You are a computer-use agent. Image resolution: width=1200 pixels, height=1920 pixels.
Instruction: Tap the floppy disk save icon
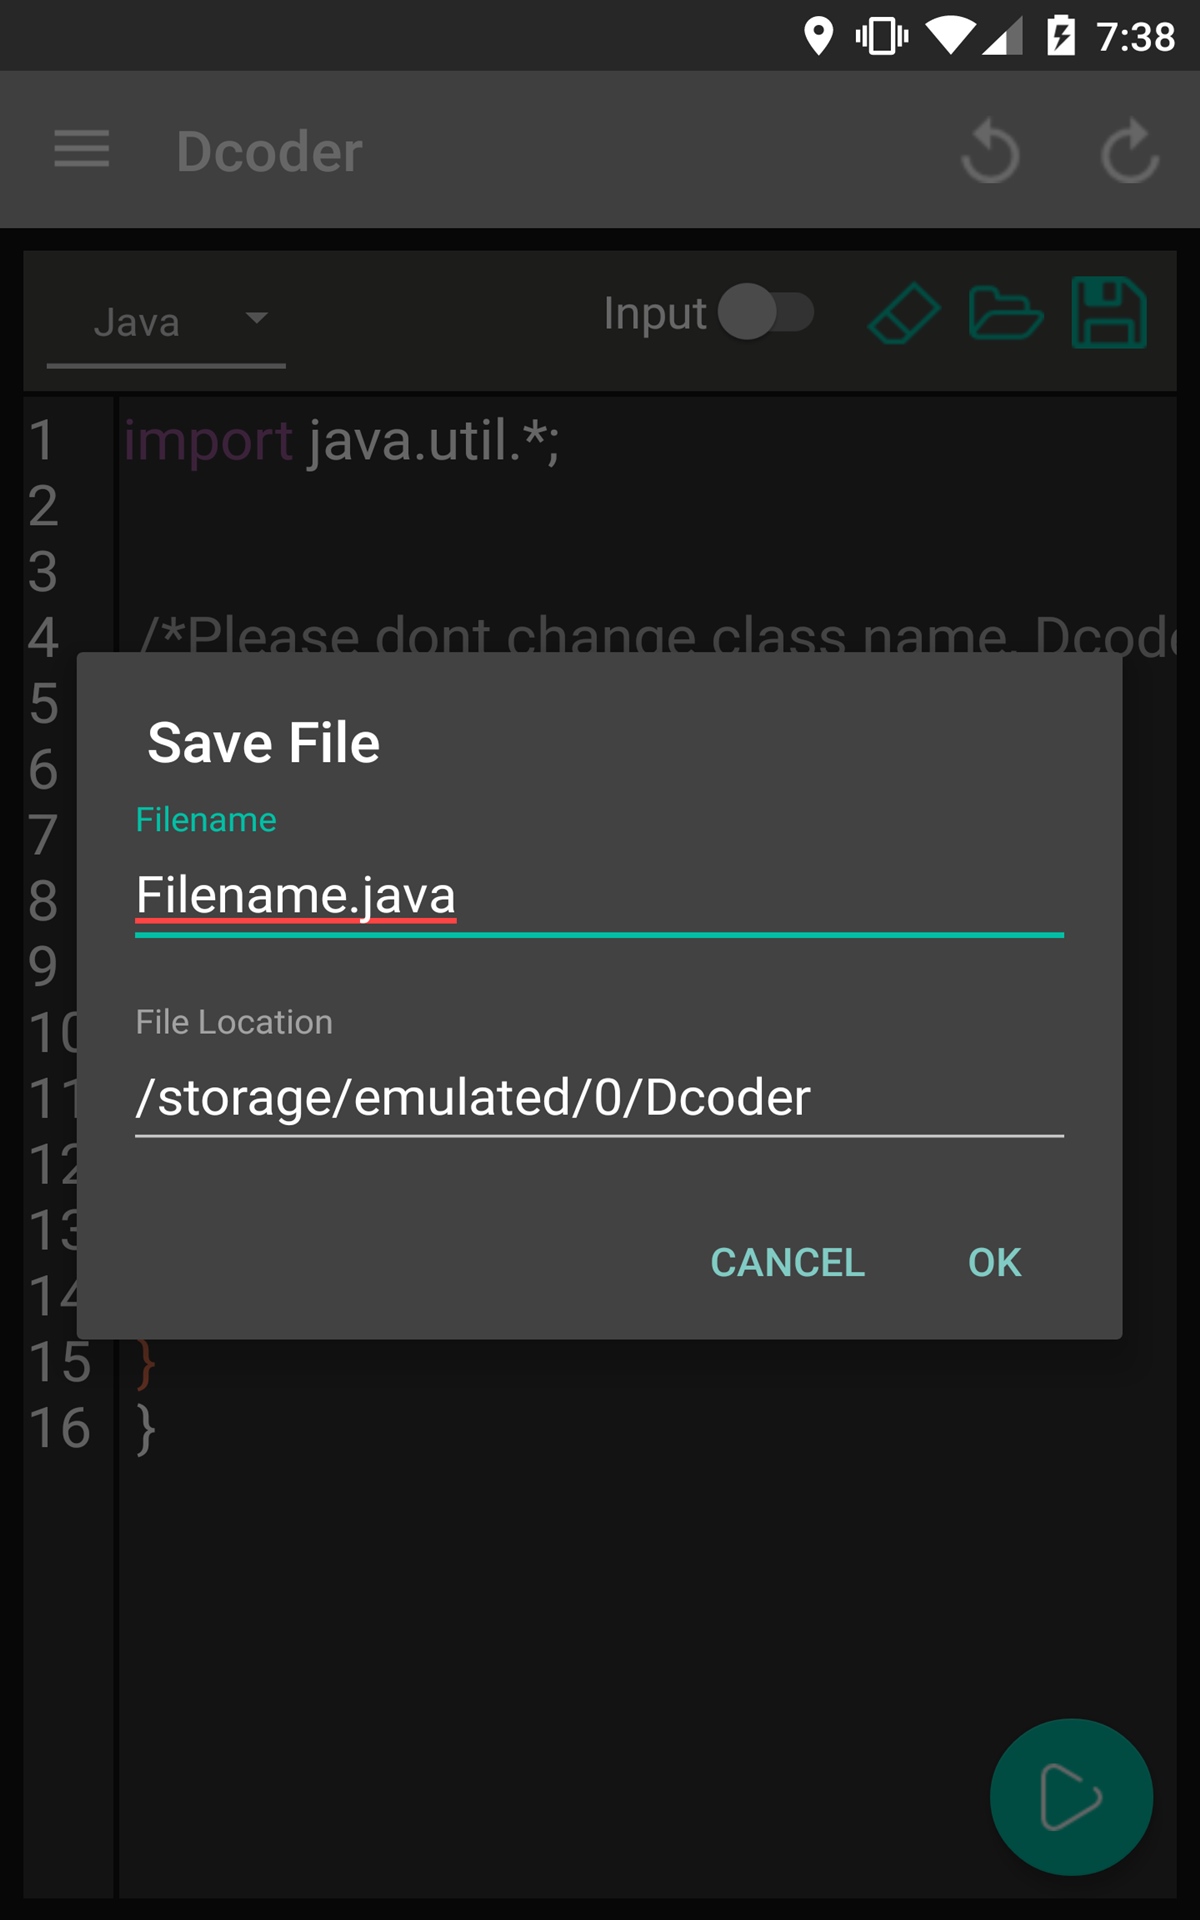click(1109, 313)
